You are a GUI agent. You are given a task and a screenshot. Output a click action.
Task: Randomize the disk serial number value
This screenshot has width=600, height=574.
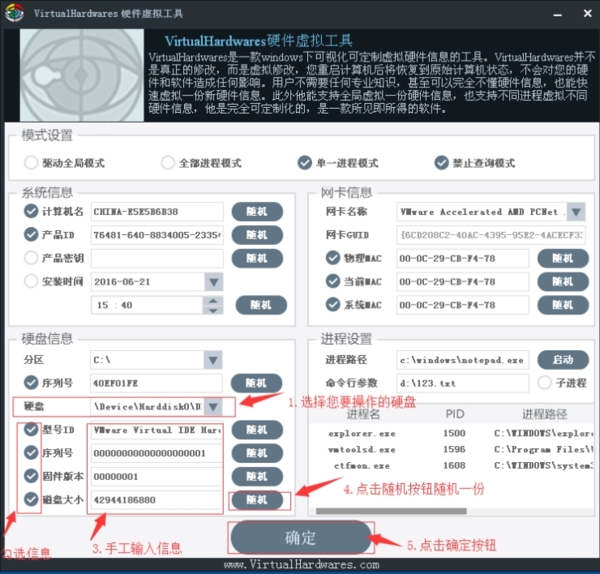click(x=257, y=453)
